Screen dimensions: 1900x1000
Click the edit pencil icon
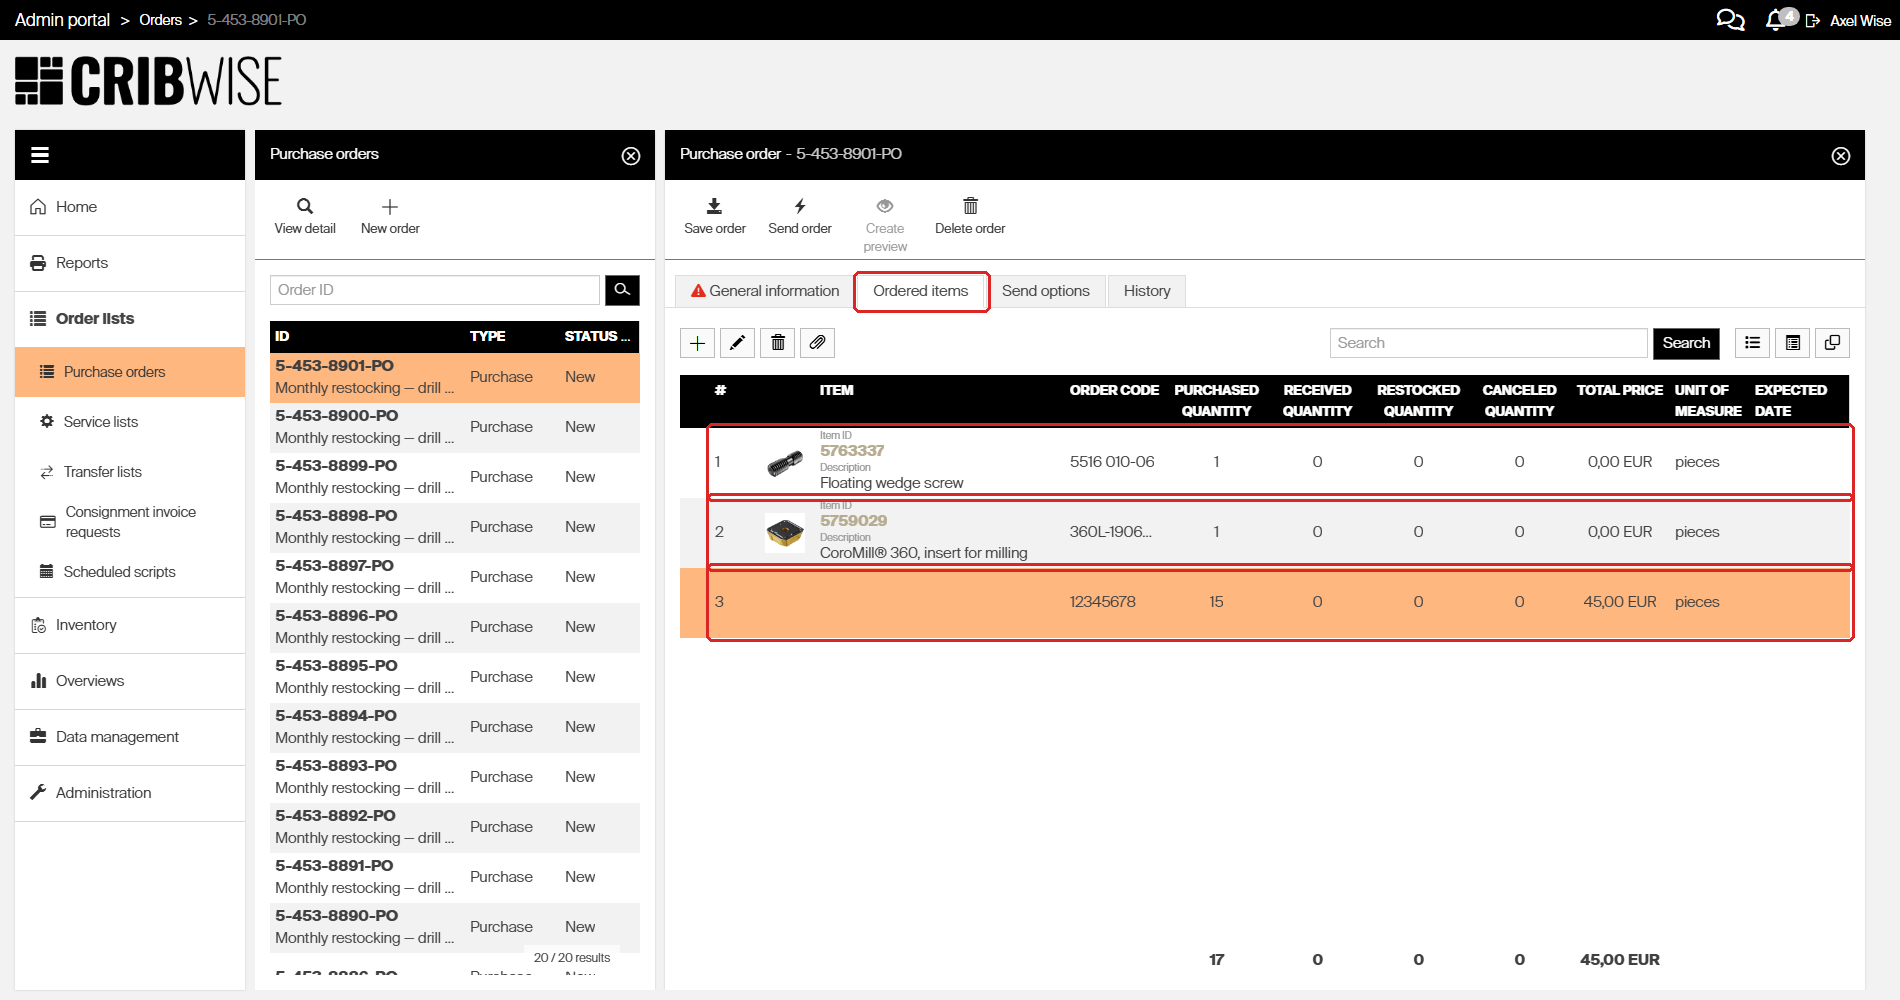coord(737,343)
